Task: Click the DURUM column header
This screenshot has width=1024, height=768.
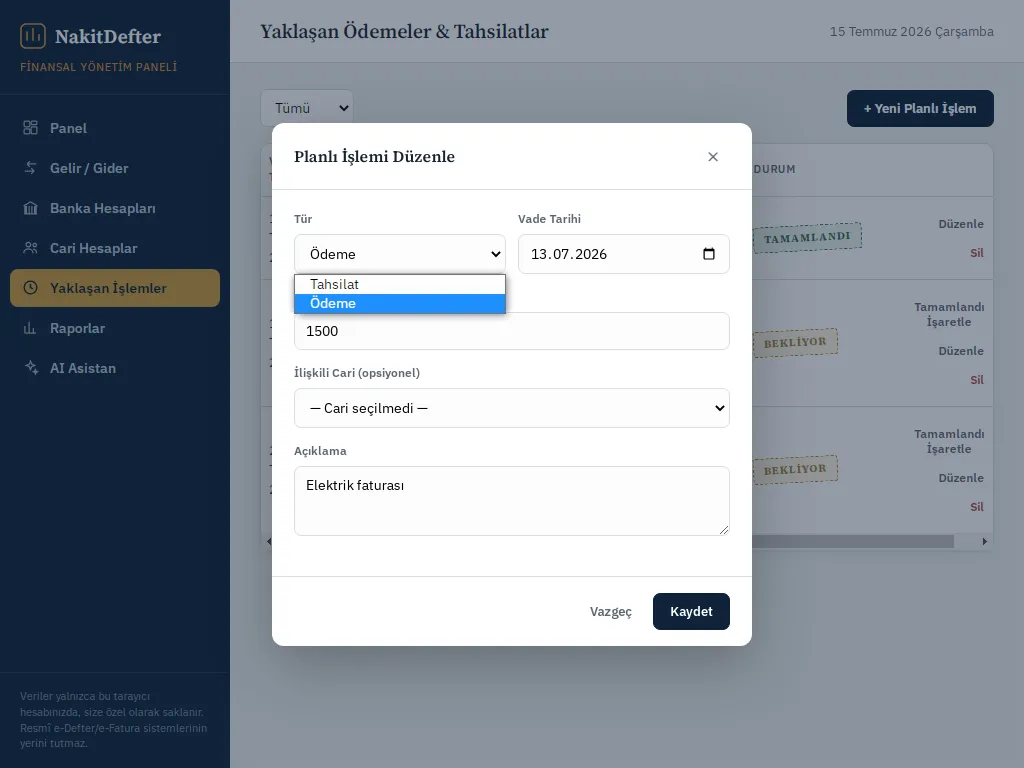Action: tap(775, 169)
